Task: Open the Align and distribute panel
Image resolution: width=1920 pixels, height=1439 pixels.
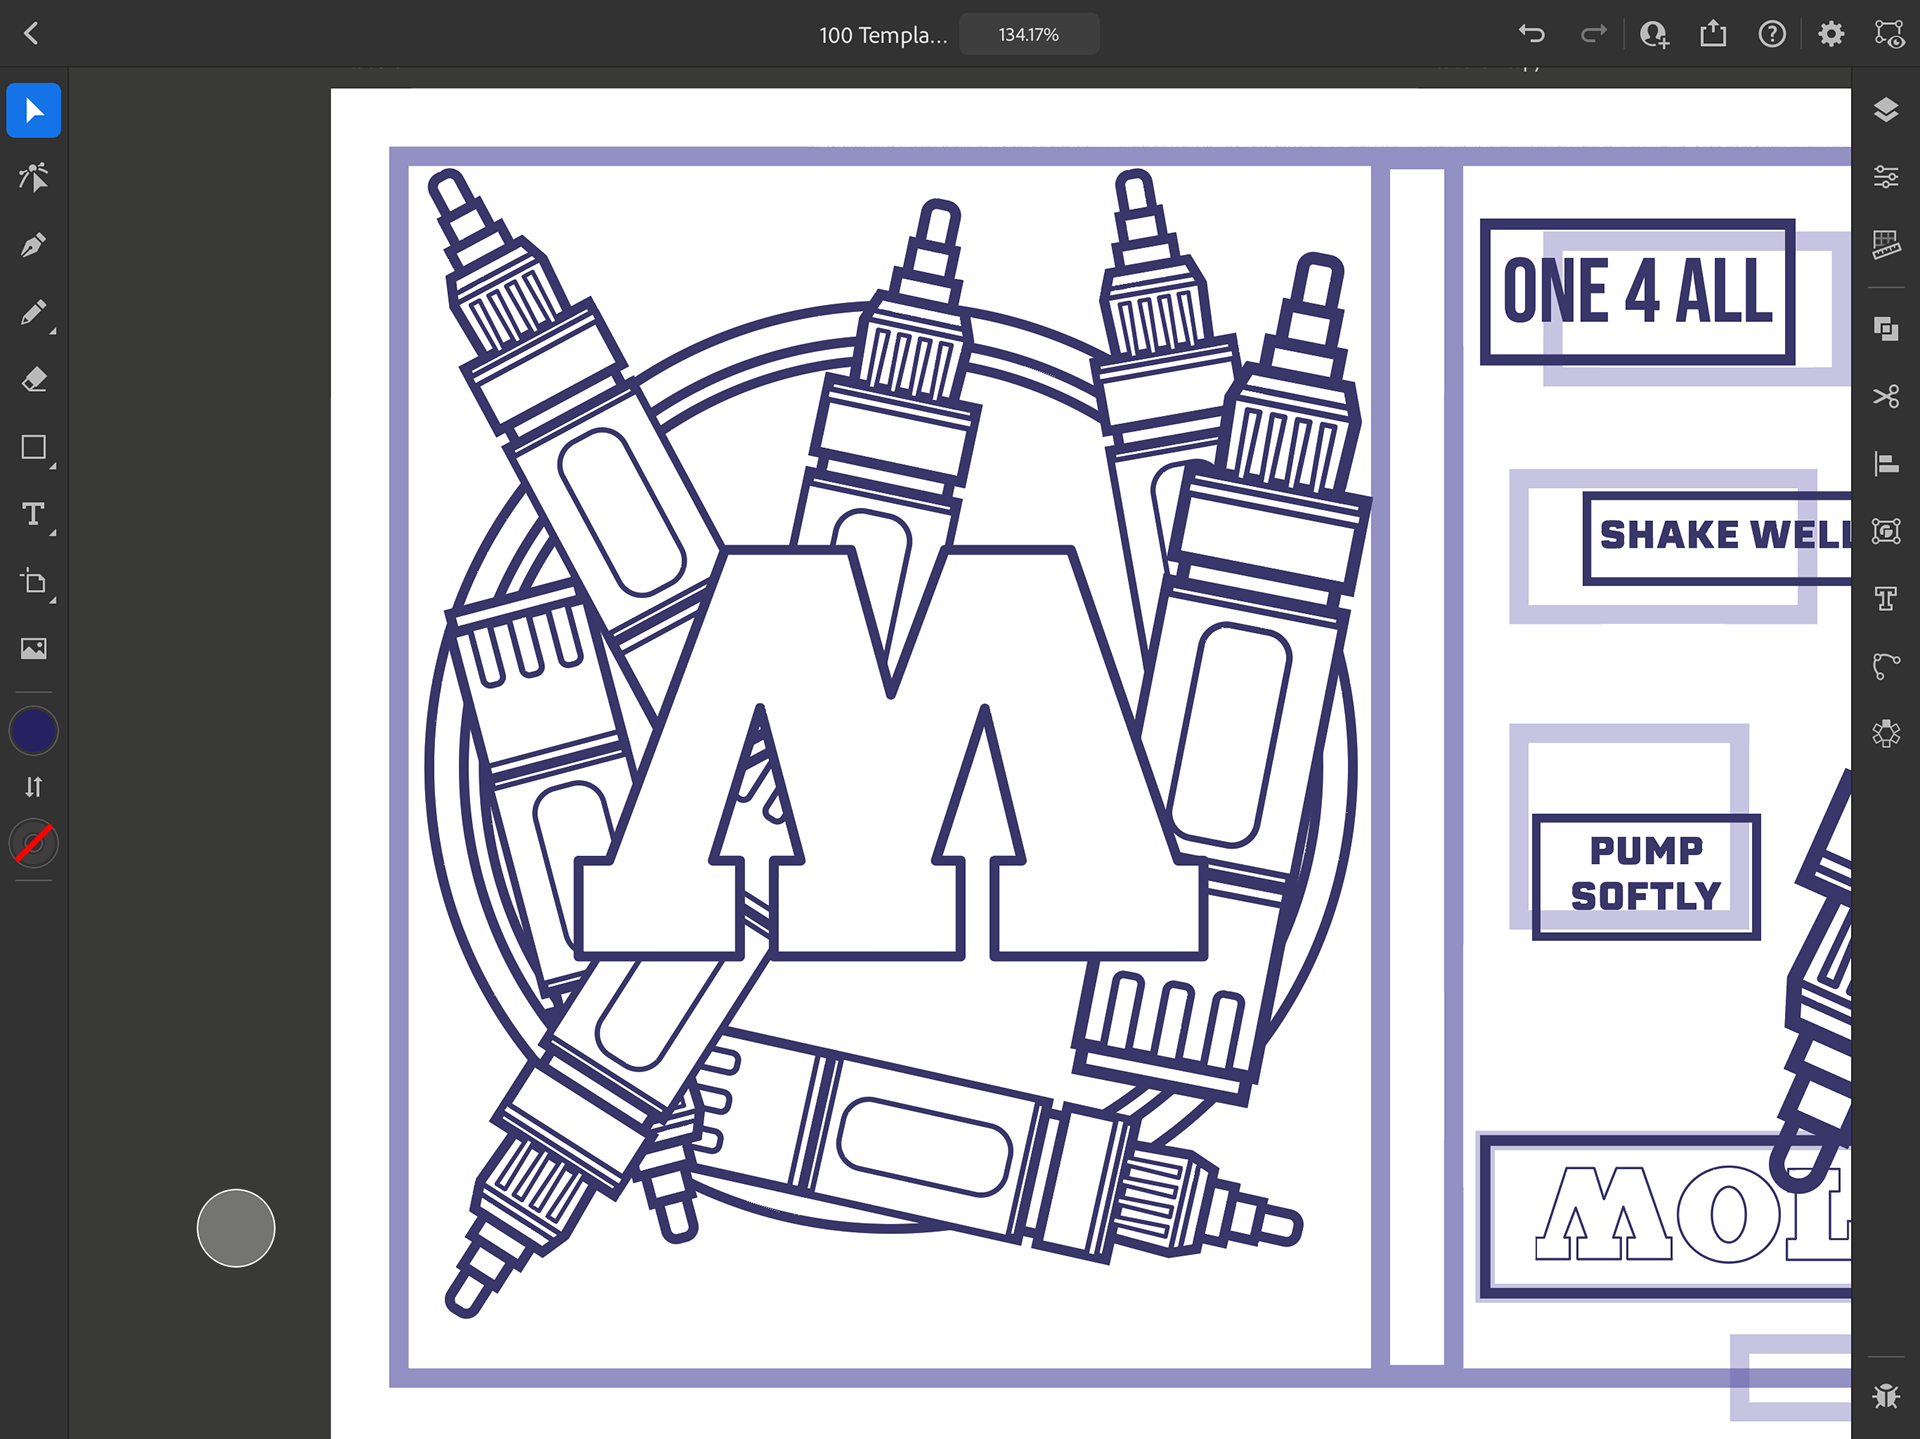Action: click(x=1886, y=464)
